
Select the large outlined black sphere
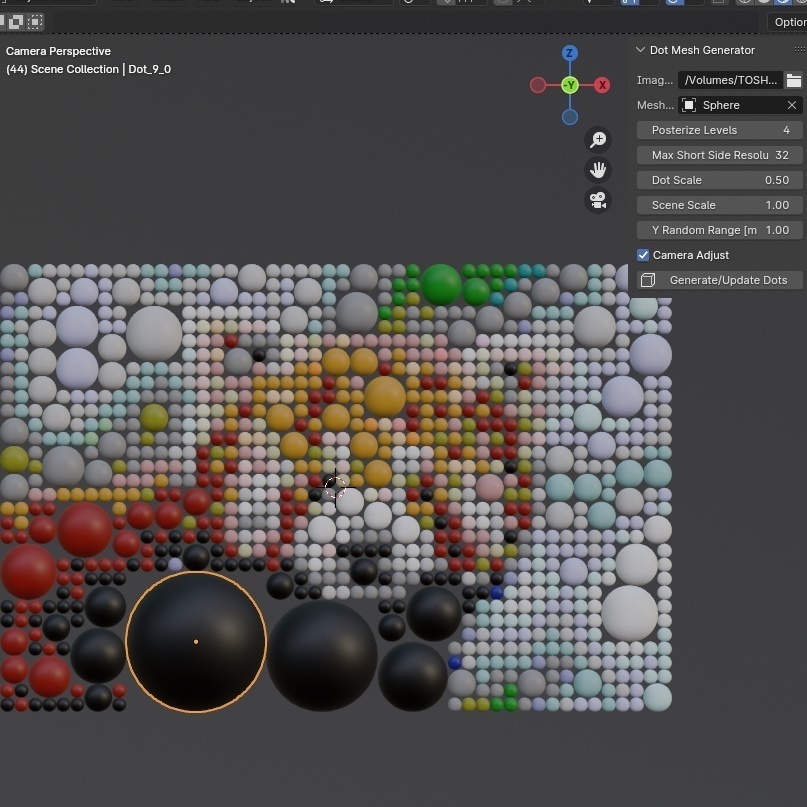[x=196, y=641]
